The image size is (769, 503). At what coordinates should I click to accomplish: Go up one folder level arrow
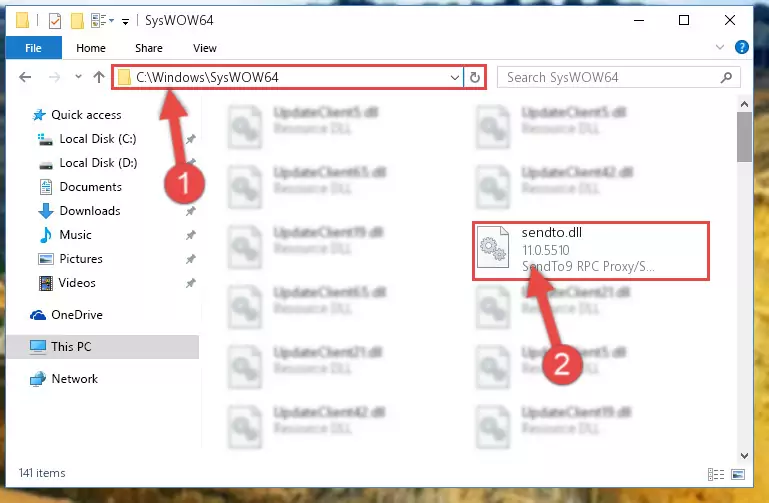point(99,77)
